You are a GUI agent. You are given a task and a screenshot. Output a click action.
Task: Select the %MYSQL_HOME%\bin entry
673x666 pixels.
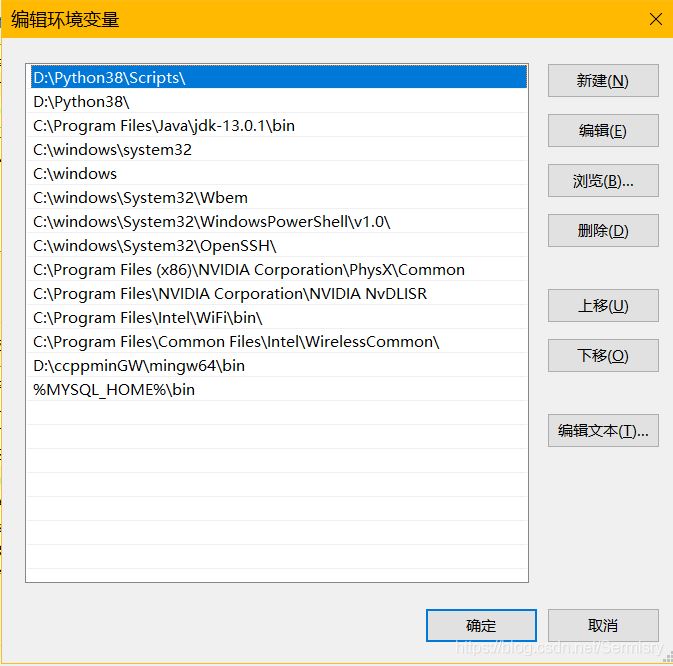(114, 389)
